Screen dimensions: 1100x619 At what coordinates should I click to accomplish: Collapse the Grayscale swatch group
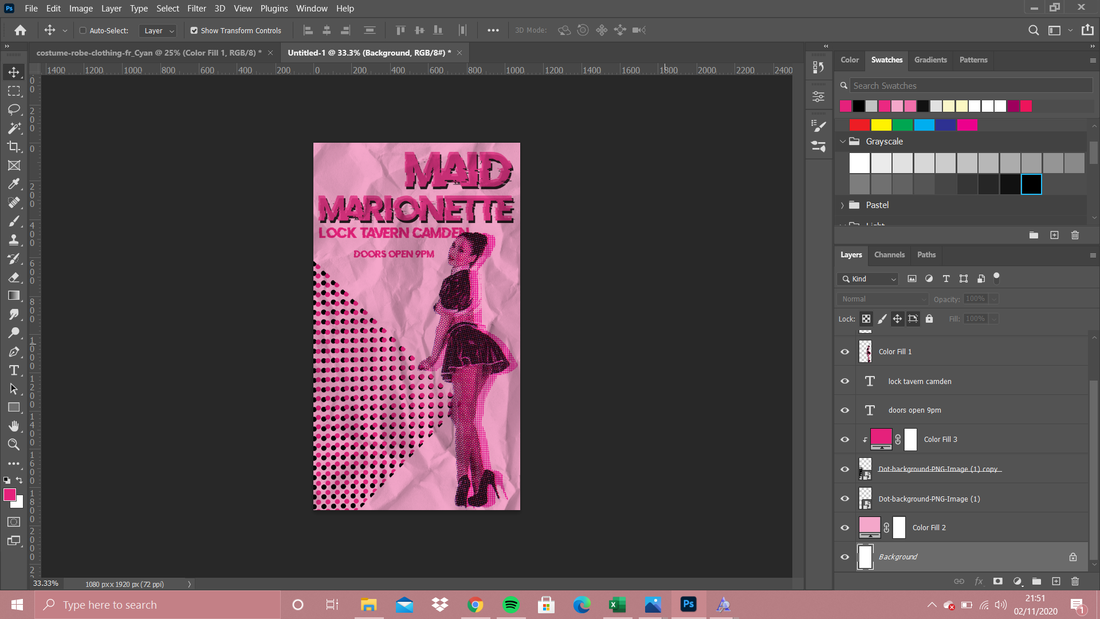point(843,141)
